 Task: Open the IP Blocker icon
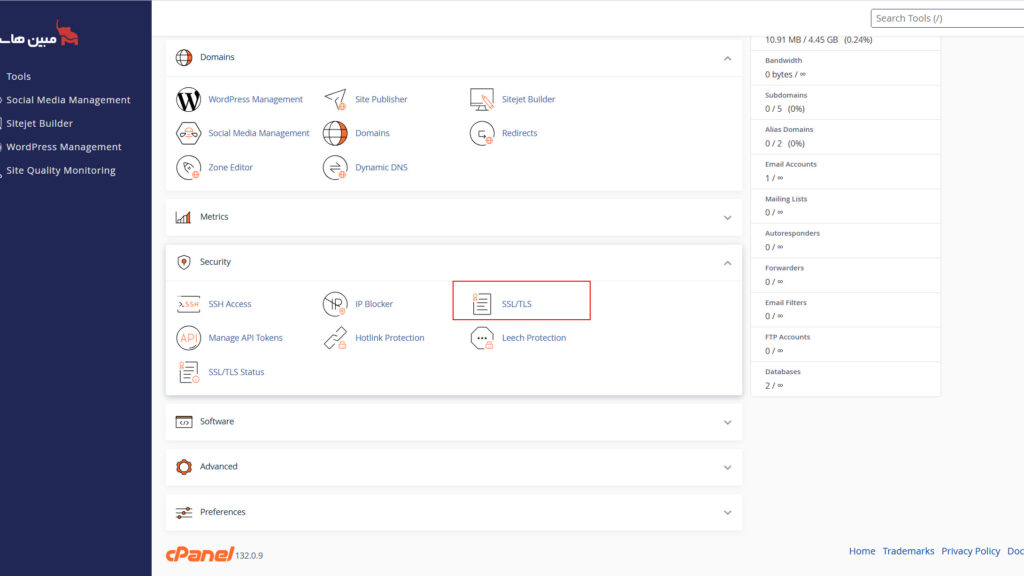pyautogui.click(x=335, y=304)
